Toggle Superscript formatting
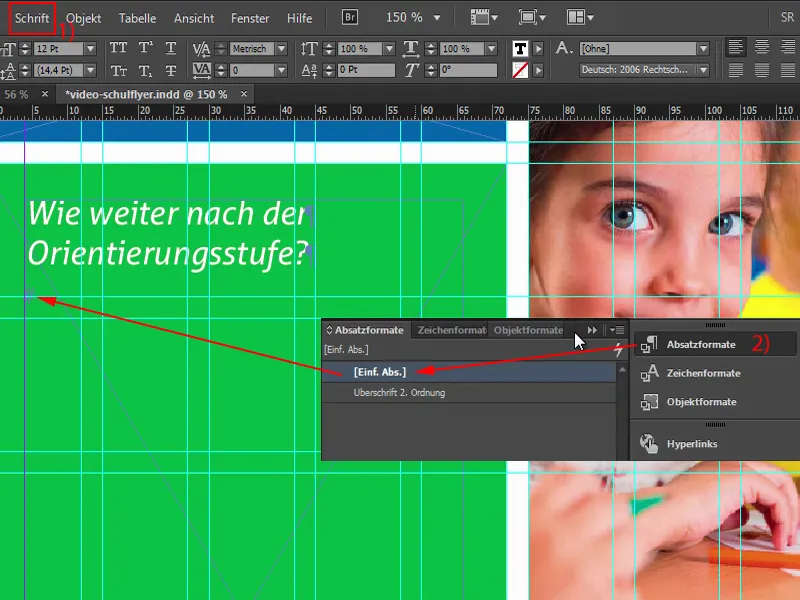 [145, 48]
